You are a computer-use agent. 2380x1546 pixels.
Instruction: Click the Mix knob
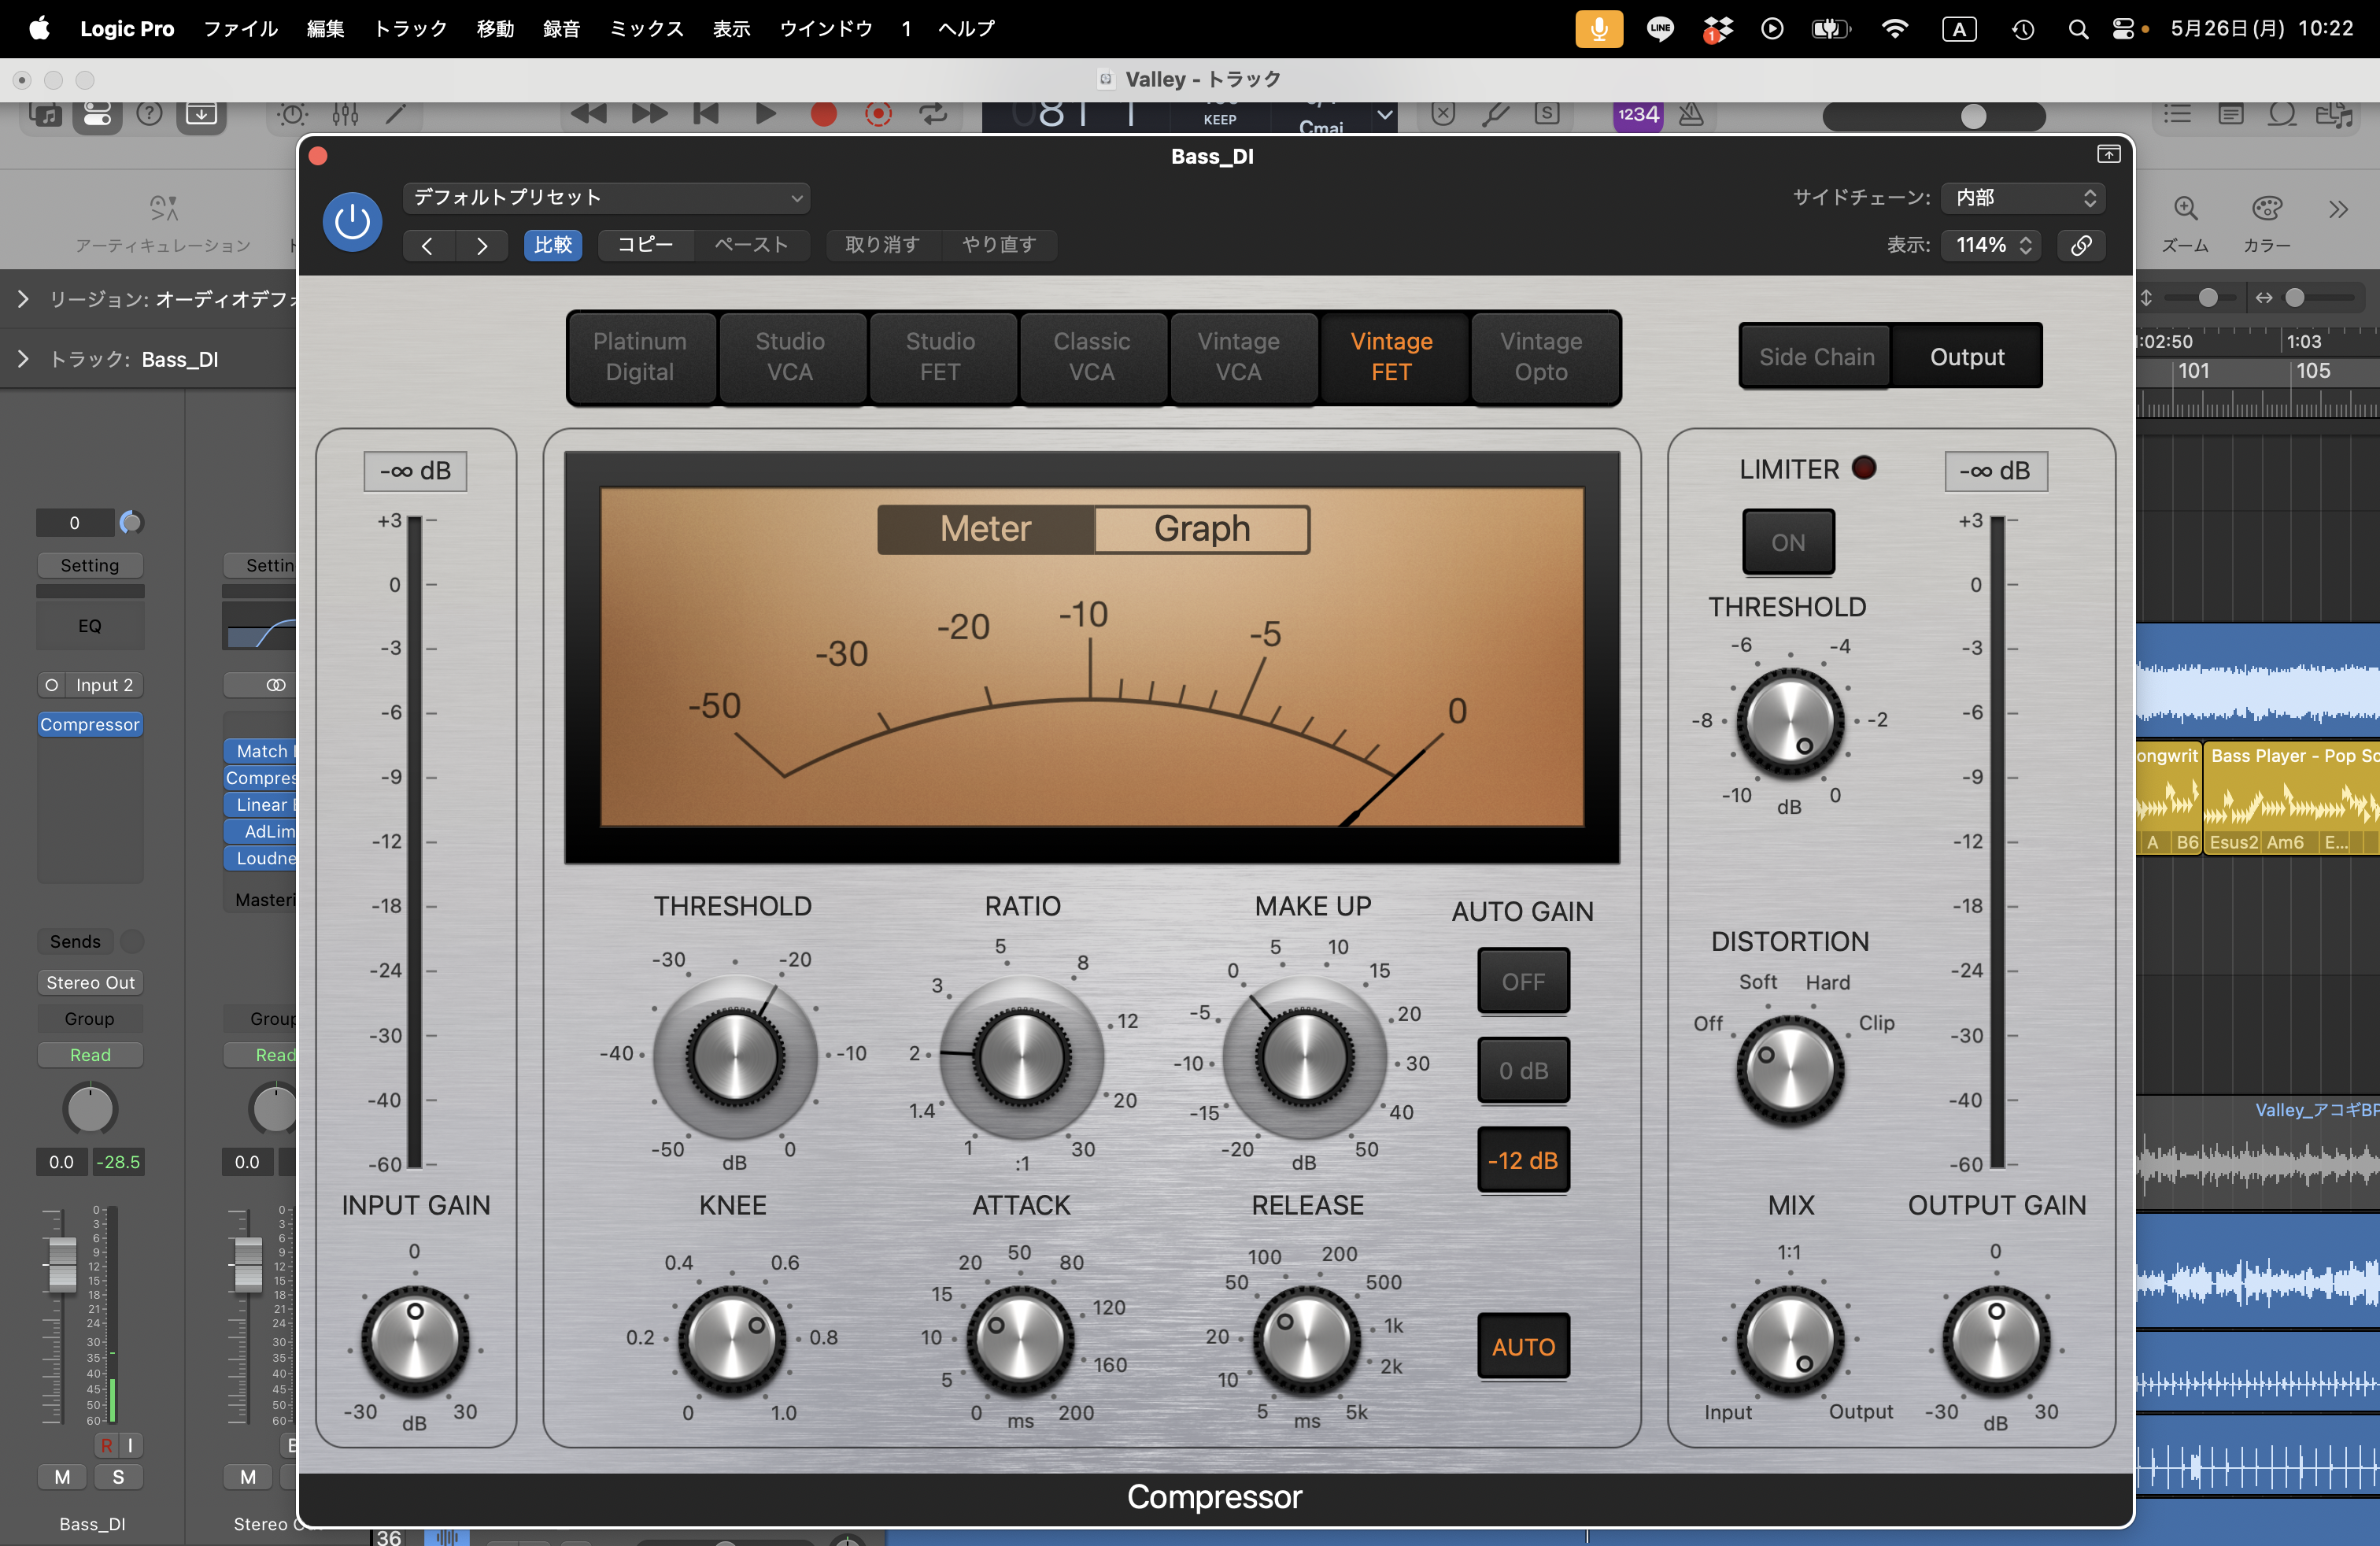(1790, 1339)
